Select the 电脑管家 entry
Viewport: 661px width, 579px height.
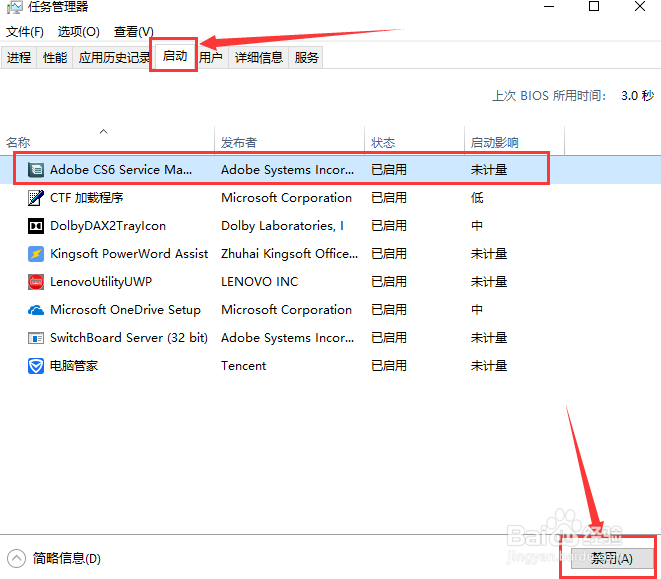[x=74, y=366]
